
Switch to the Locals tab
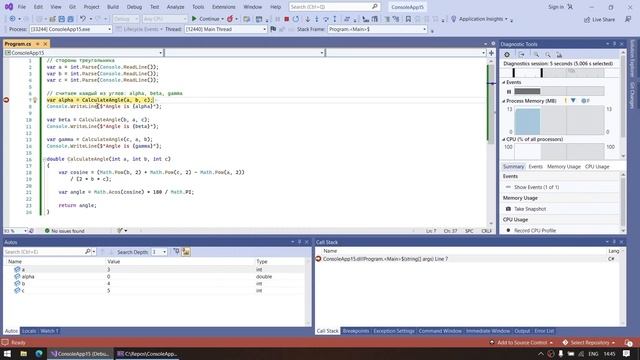coord(29,331)
